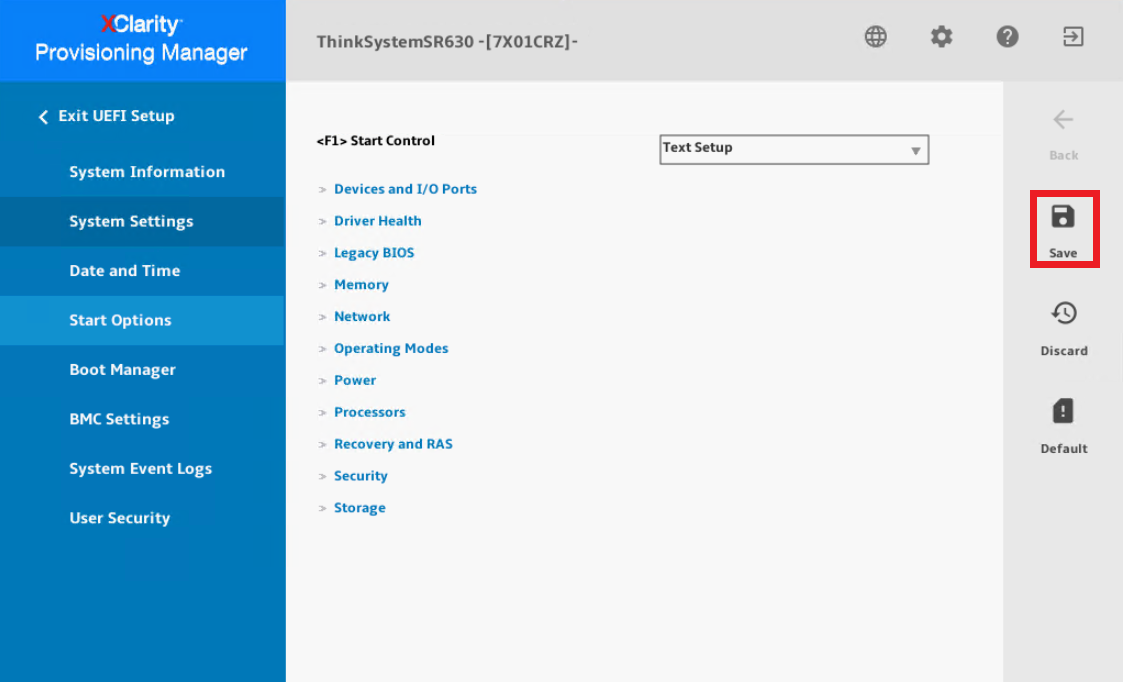Click the Back arrow icon
The image size is (1126, 682).
[1063, 120]
